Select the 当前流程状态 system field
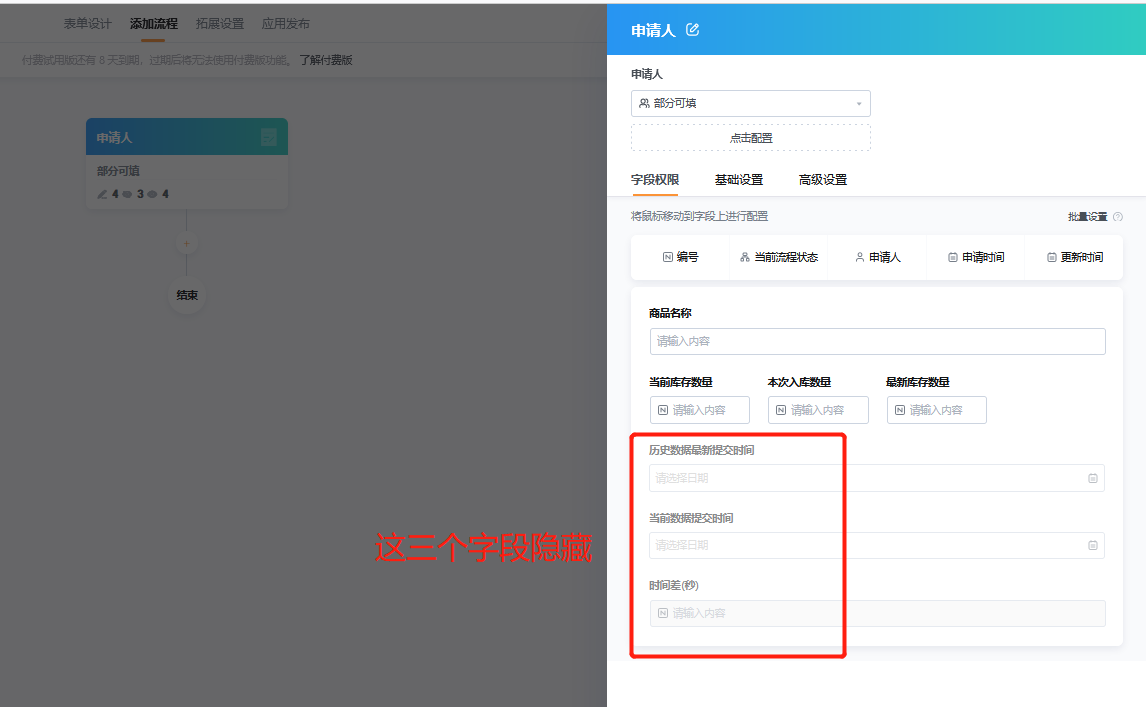Image resolution: width=1146 pixels, height=707 pixels. pyautogui.click(x=778, y=257)
